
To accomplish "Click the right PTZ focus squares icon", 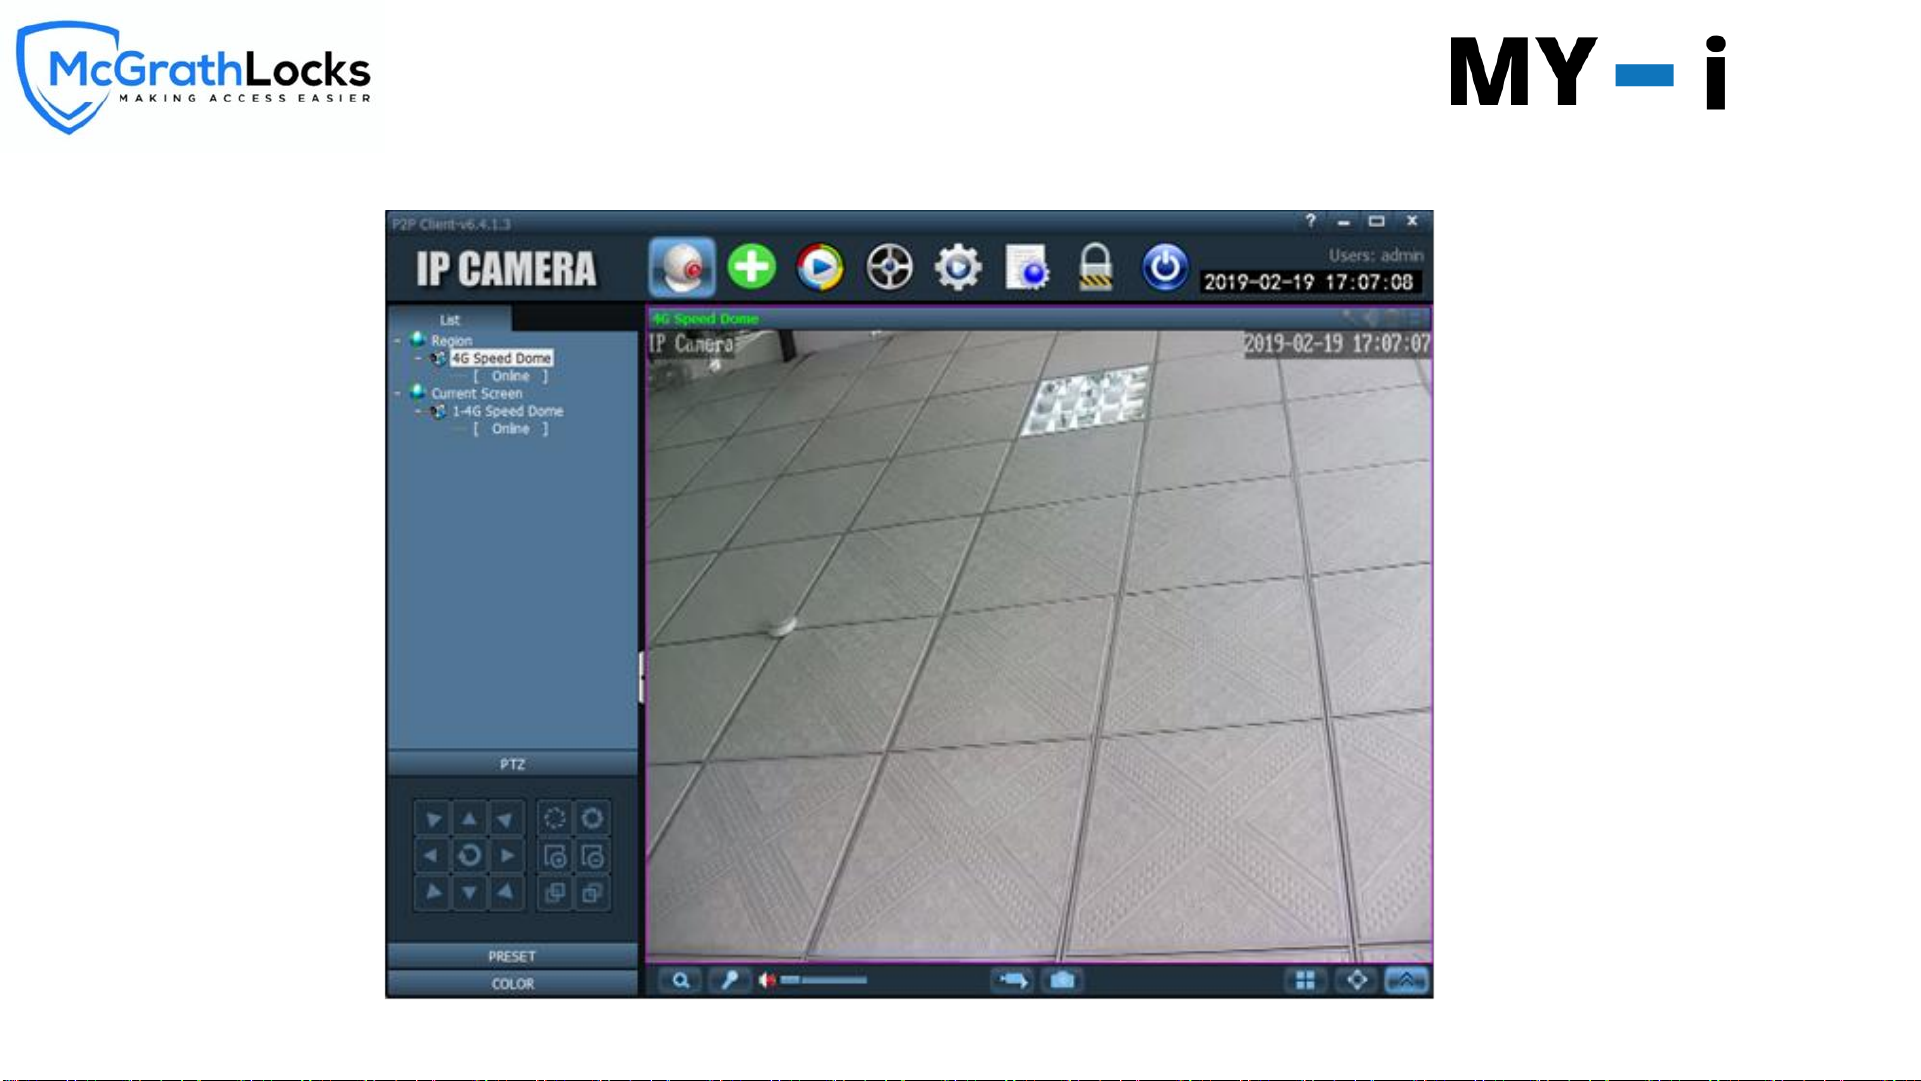I will click(x=592, y=892).
